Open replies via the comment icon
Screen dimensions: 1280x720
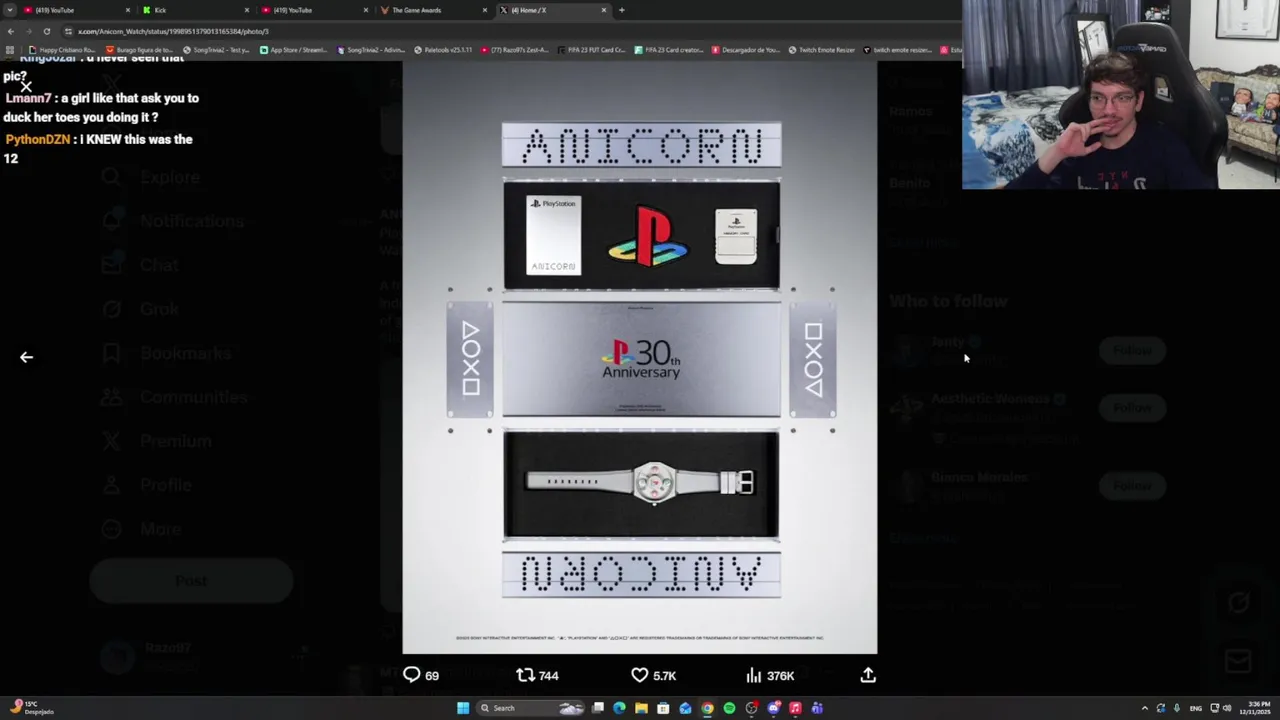tap(412, 675)
